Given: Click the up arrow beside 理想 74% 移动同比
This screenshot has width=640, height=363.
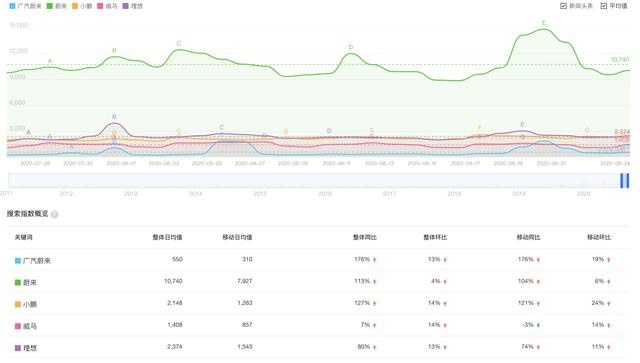Looking at the screenshot, I should 538,347.
